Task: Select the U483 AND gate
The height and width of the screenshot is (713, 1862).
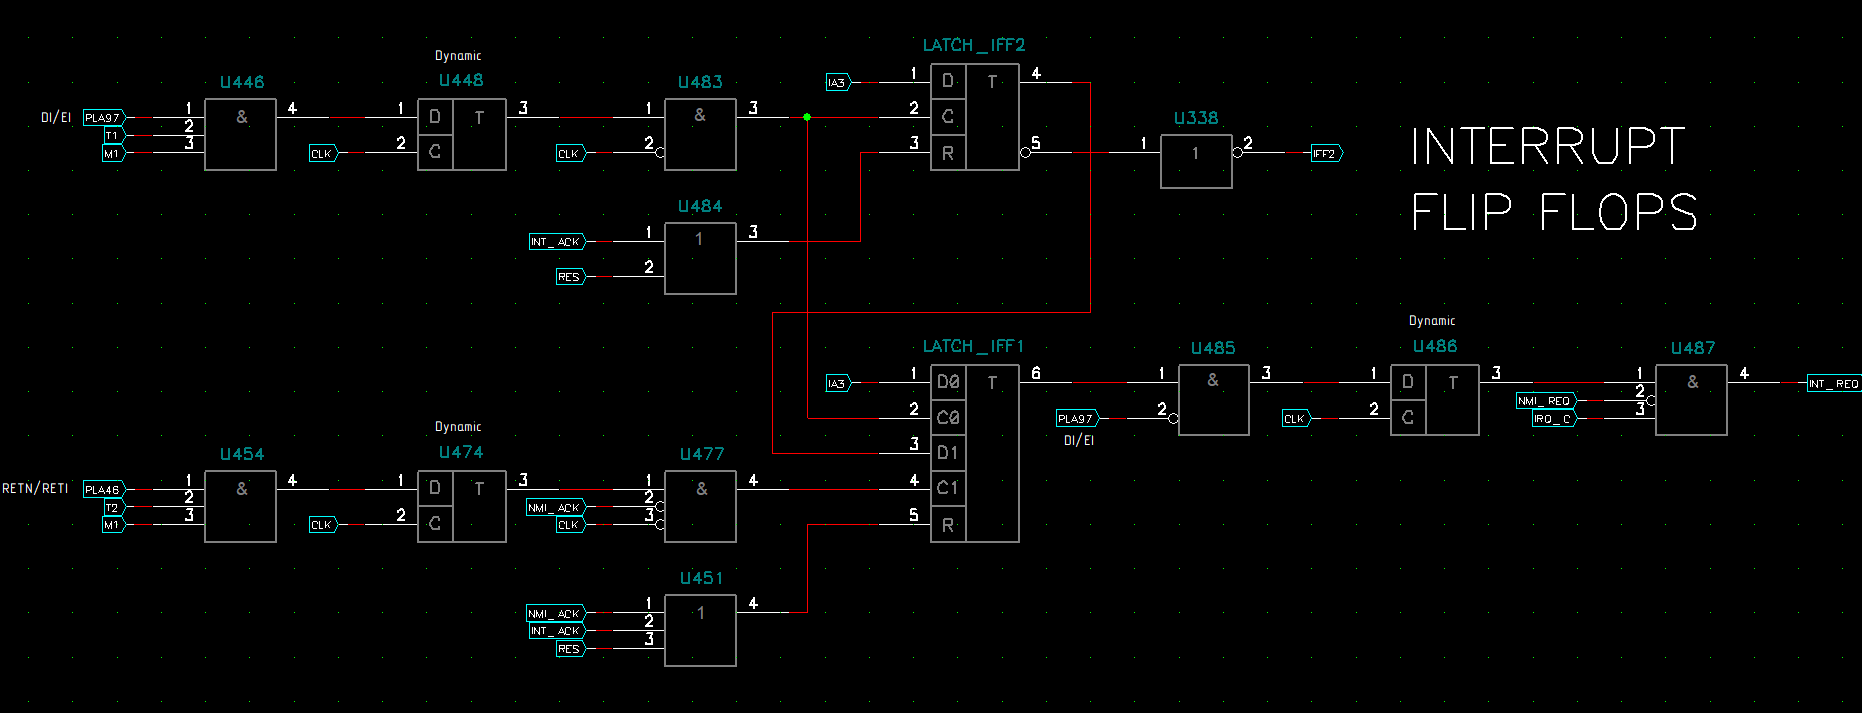Action: point(700,135)
